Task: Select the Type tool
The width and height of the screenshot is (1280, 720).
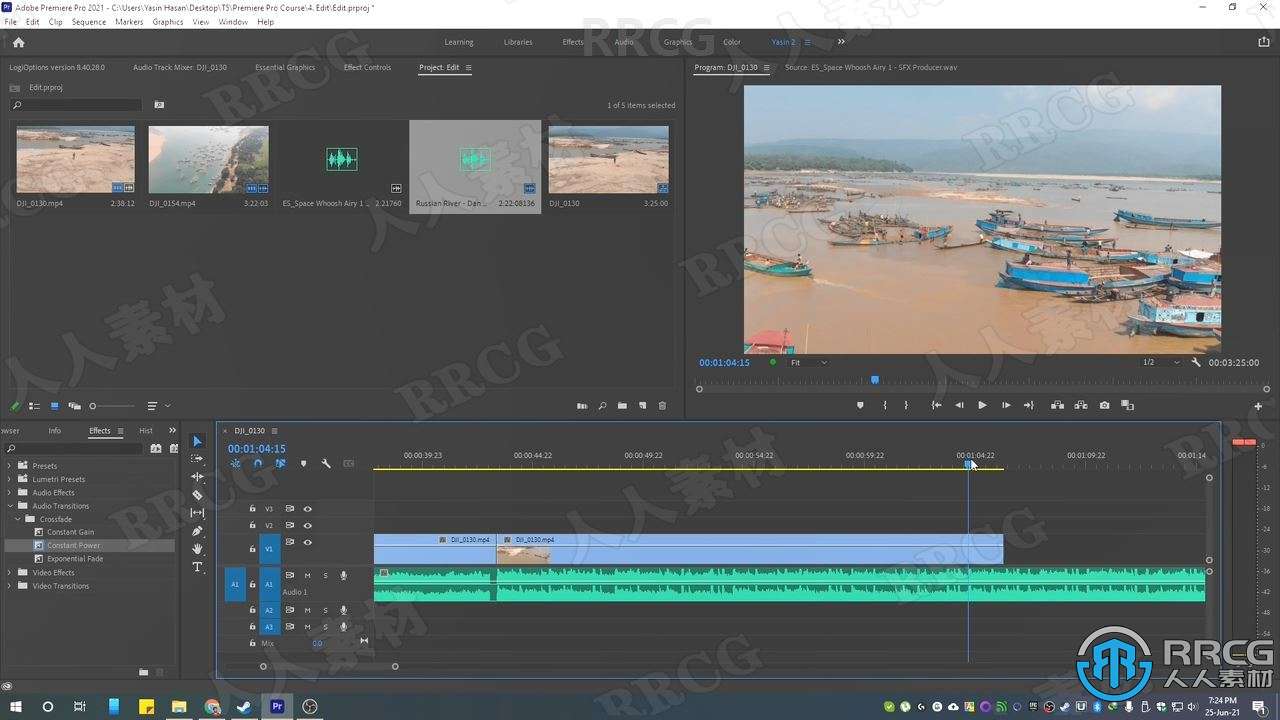Action: click(x=197, y=567)
